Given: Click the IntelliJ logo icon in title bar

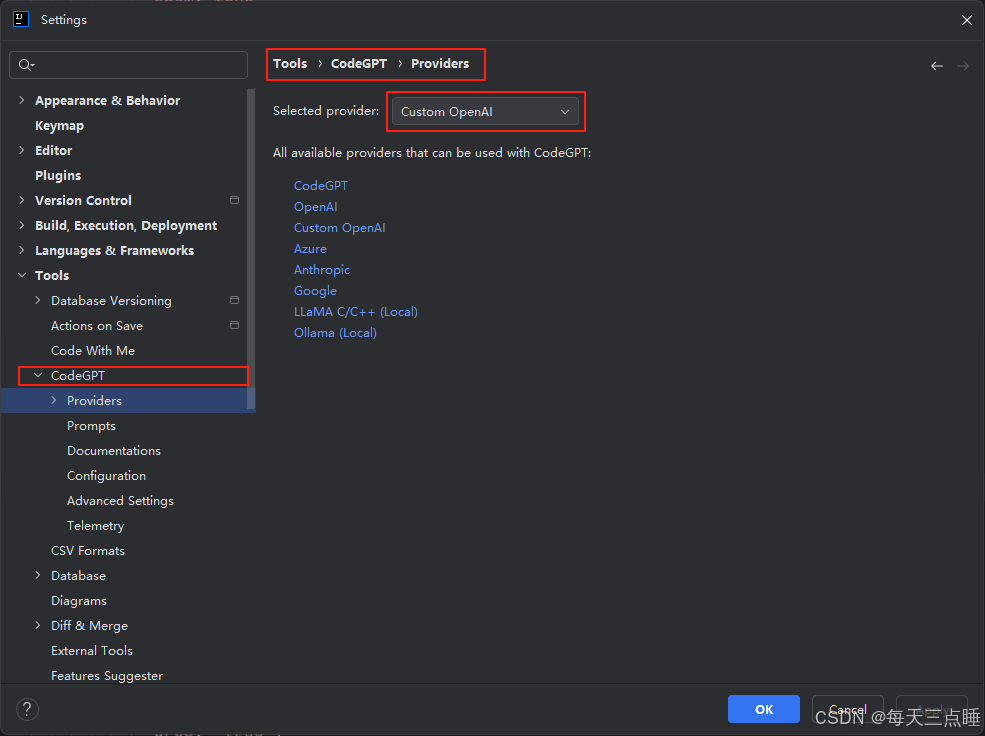Looking at the screenshot, I should coord(21,19).
